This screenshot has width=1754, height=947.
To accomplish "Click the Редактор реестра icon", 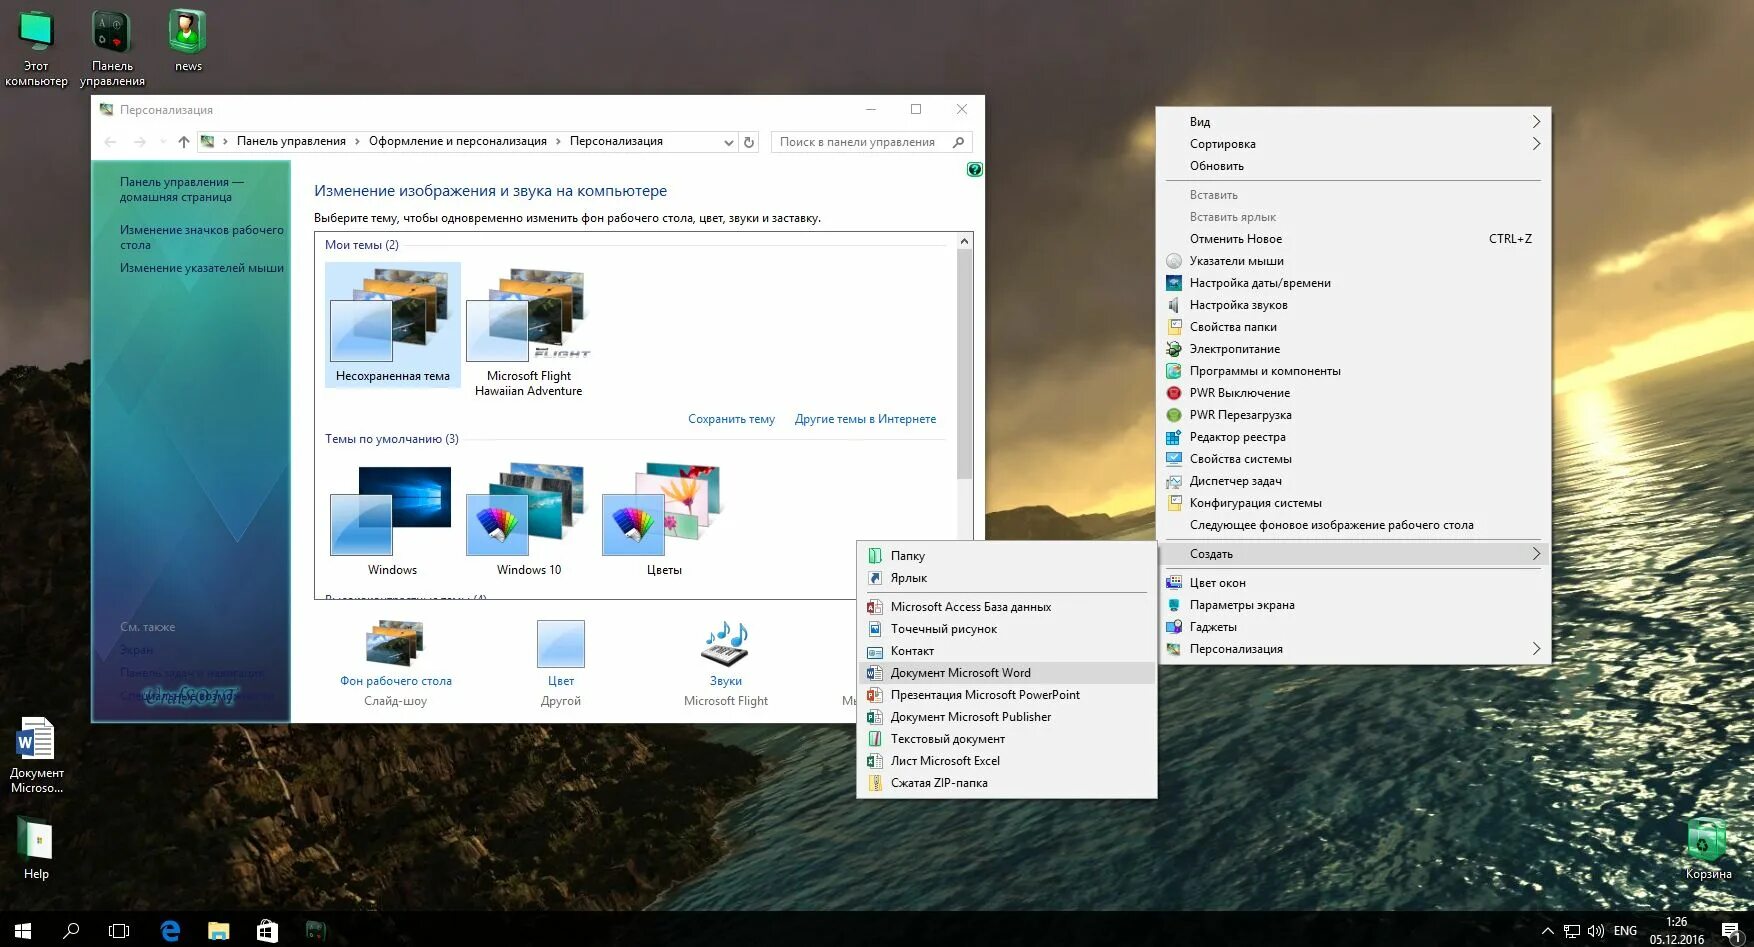I will [1174, 437].
